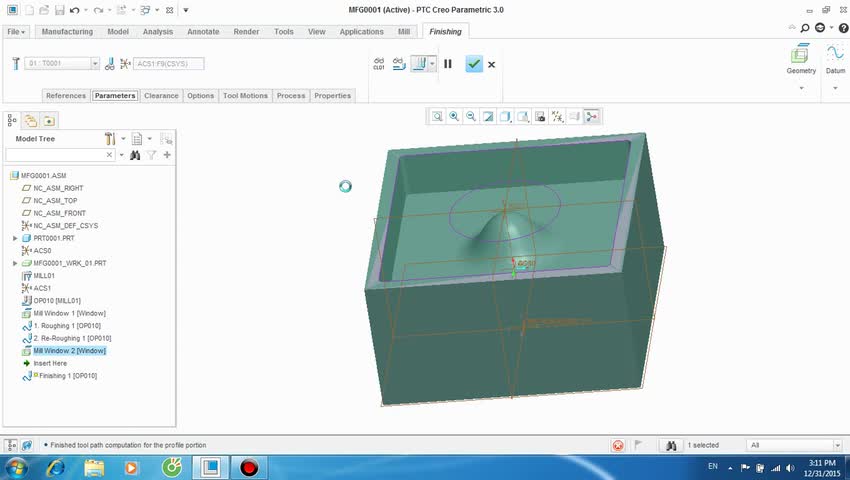Screen dimensions: 850x480
Task: Click the tool path display icon
Action: (418, 64)
